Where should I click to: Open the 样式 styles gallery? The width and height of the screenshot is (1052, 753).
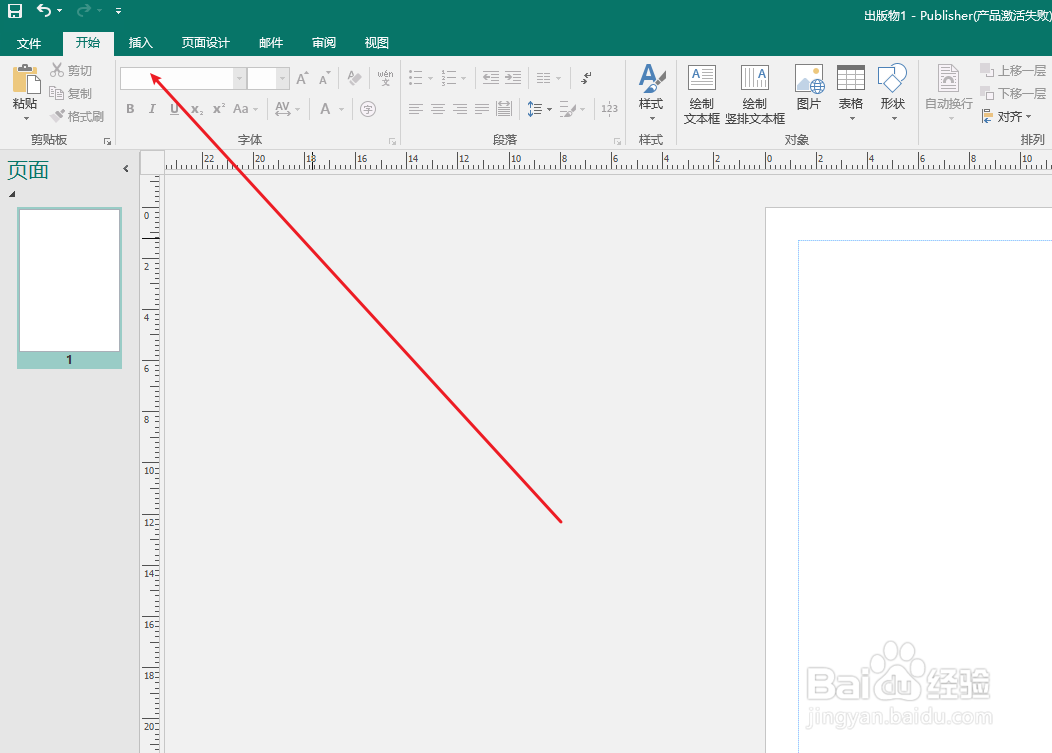[x=651, y=93]
